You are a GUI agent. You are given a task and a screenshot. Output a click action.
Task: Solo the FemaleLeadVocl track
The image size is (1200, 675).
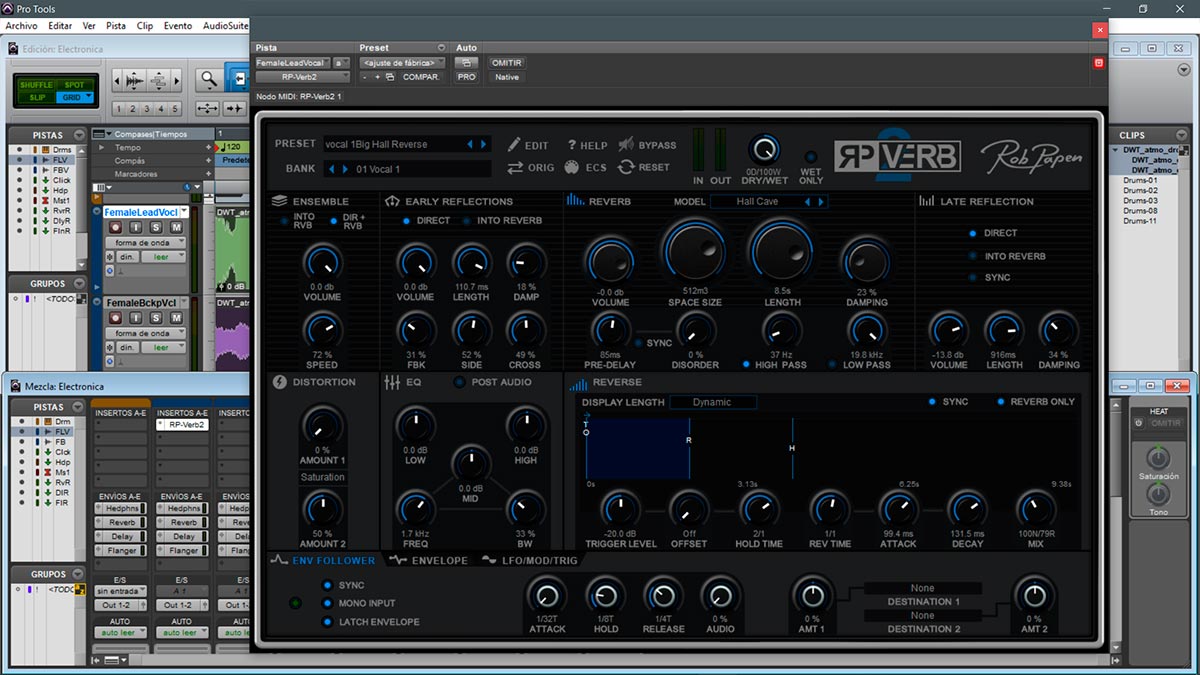(x=155, y=228)
